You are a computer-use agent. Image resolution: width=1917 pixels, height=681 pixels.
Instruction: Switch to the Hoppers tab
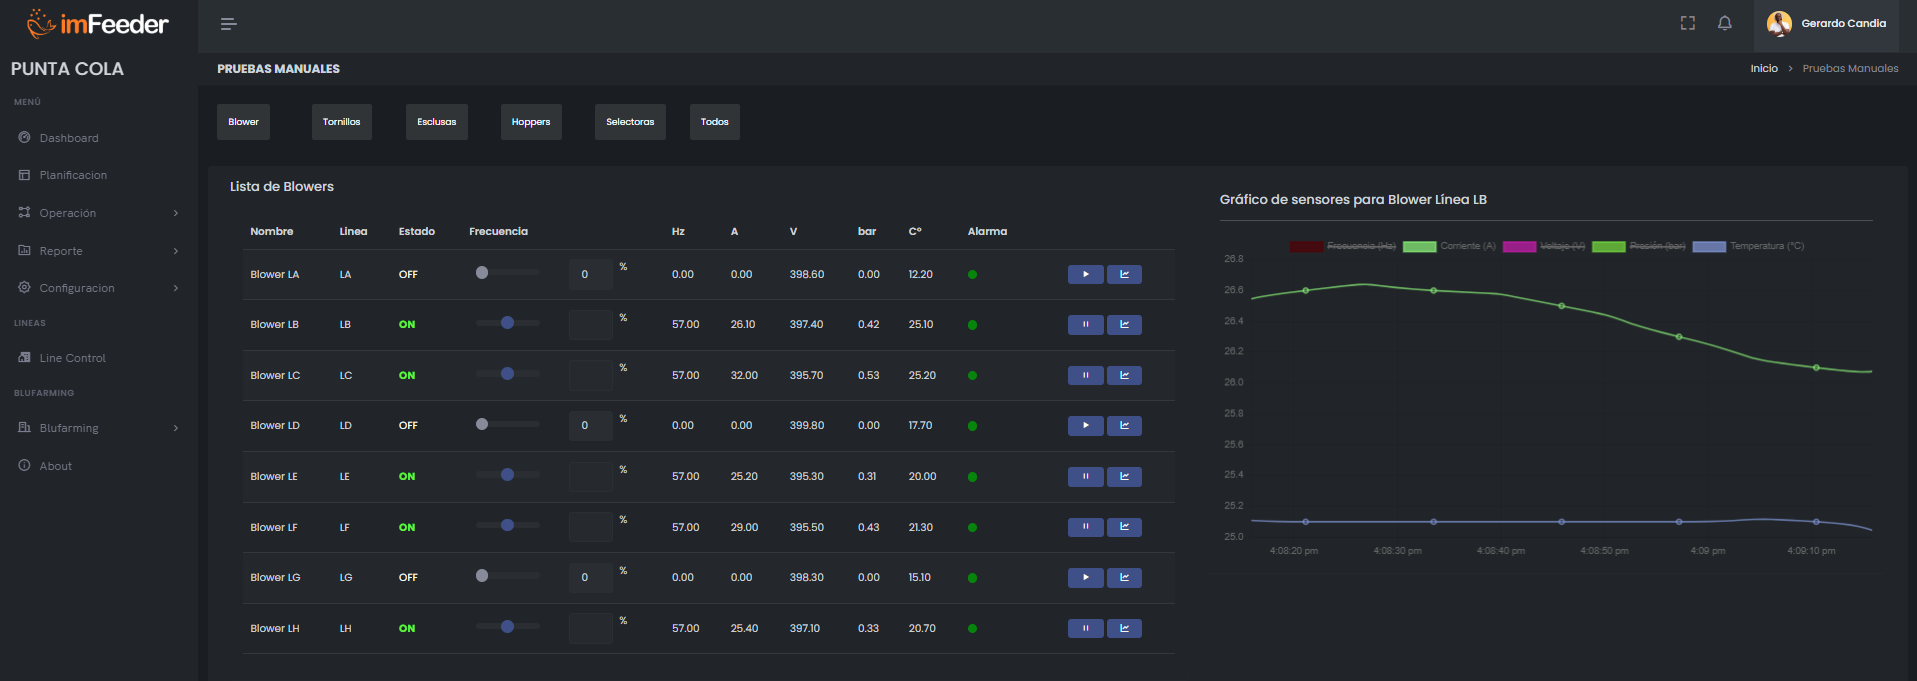pos(531,122)
